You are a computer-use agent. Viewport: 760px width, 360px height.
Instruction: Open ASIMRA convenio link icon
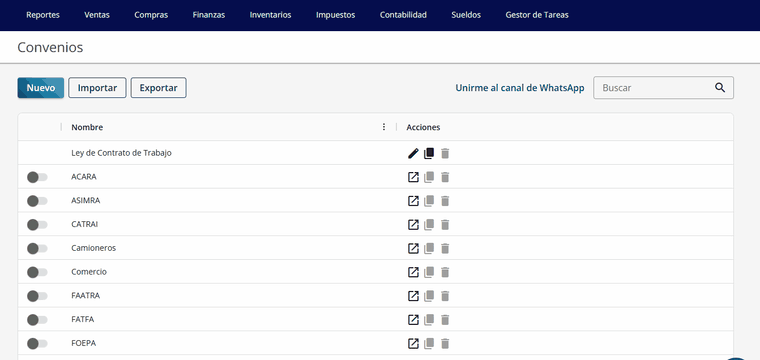click(x=413, y=201)
